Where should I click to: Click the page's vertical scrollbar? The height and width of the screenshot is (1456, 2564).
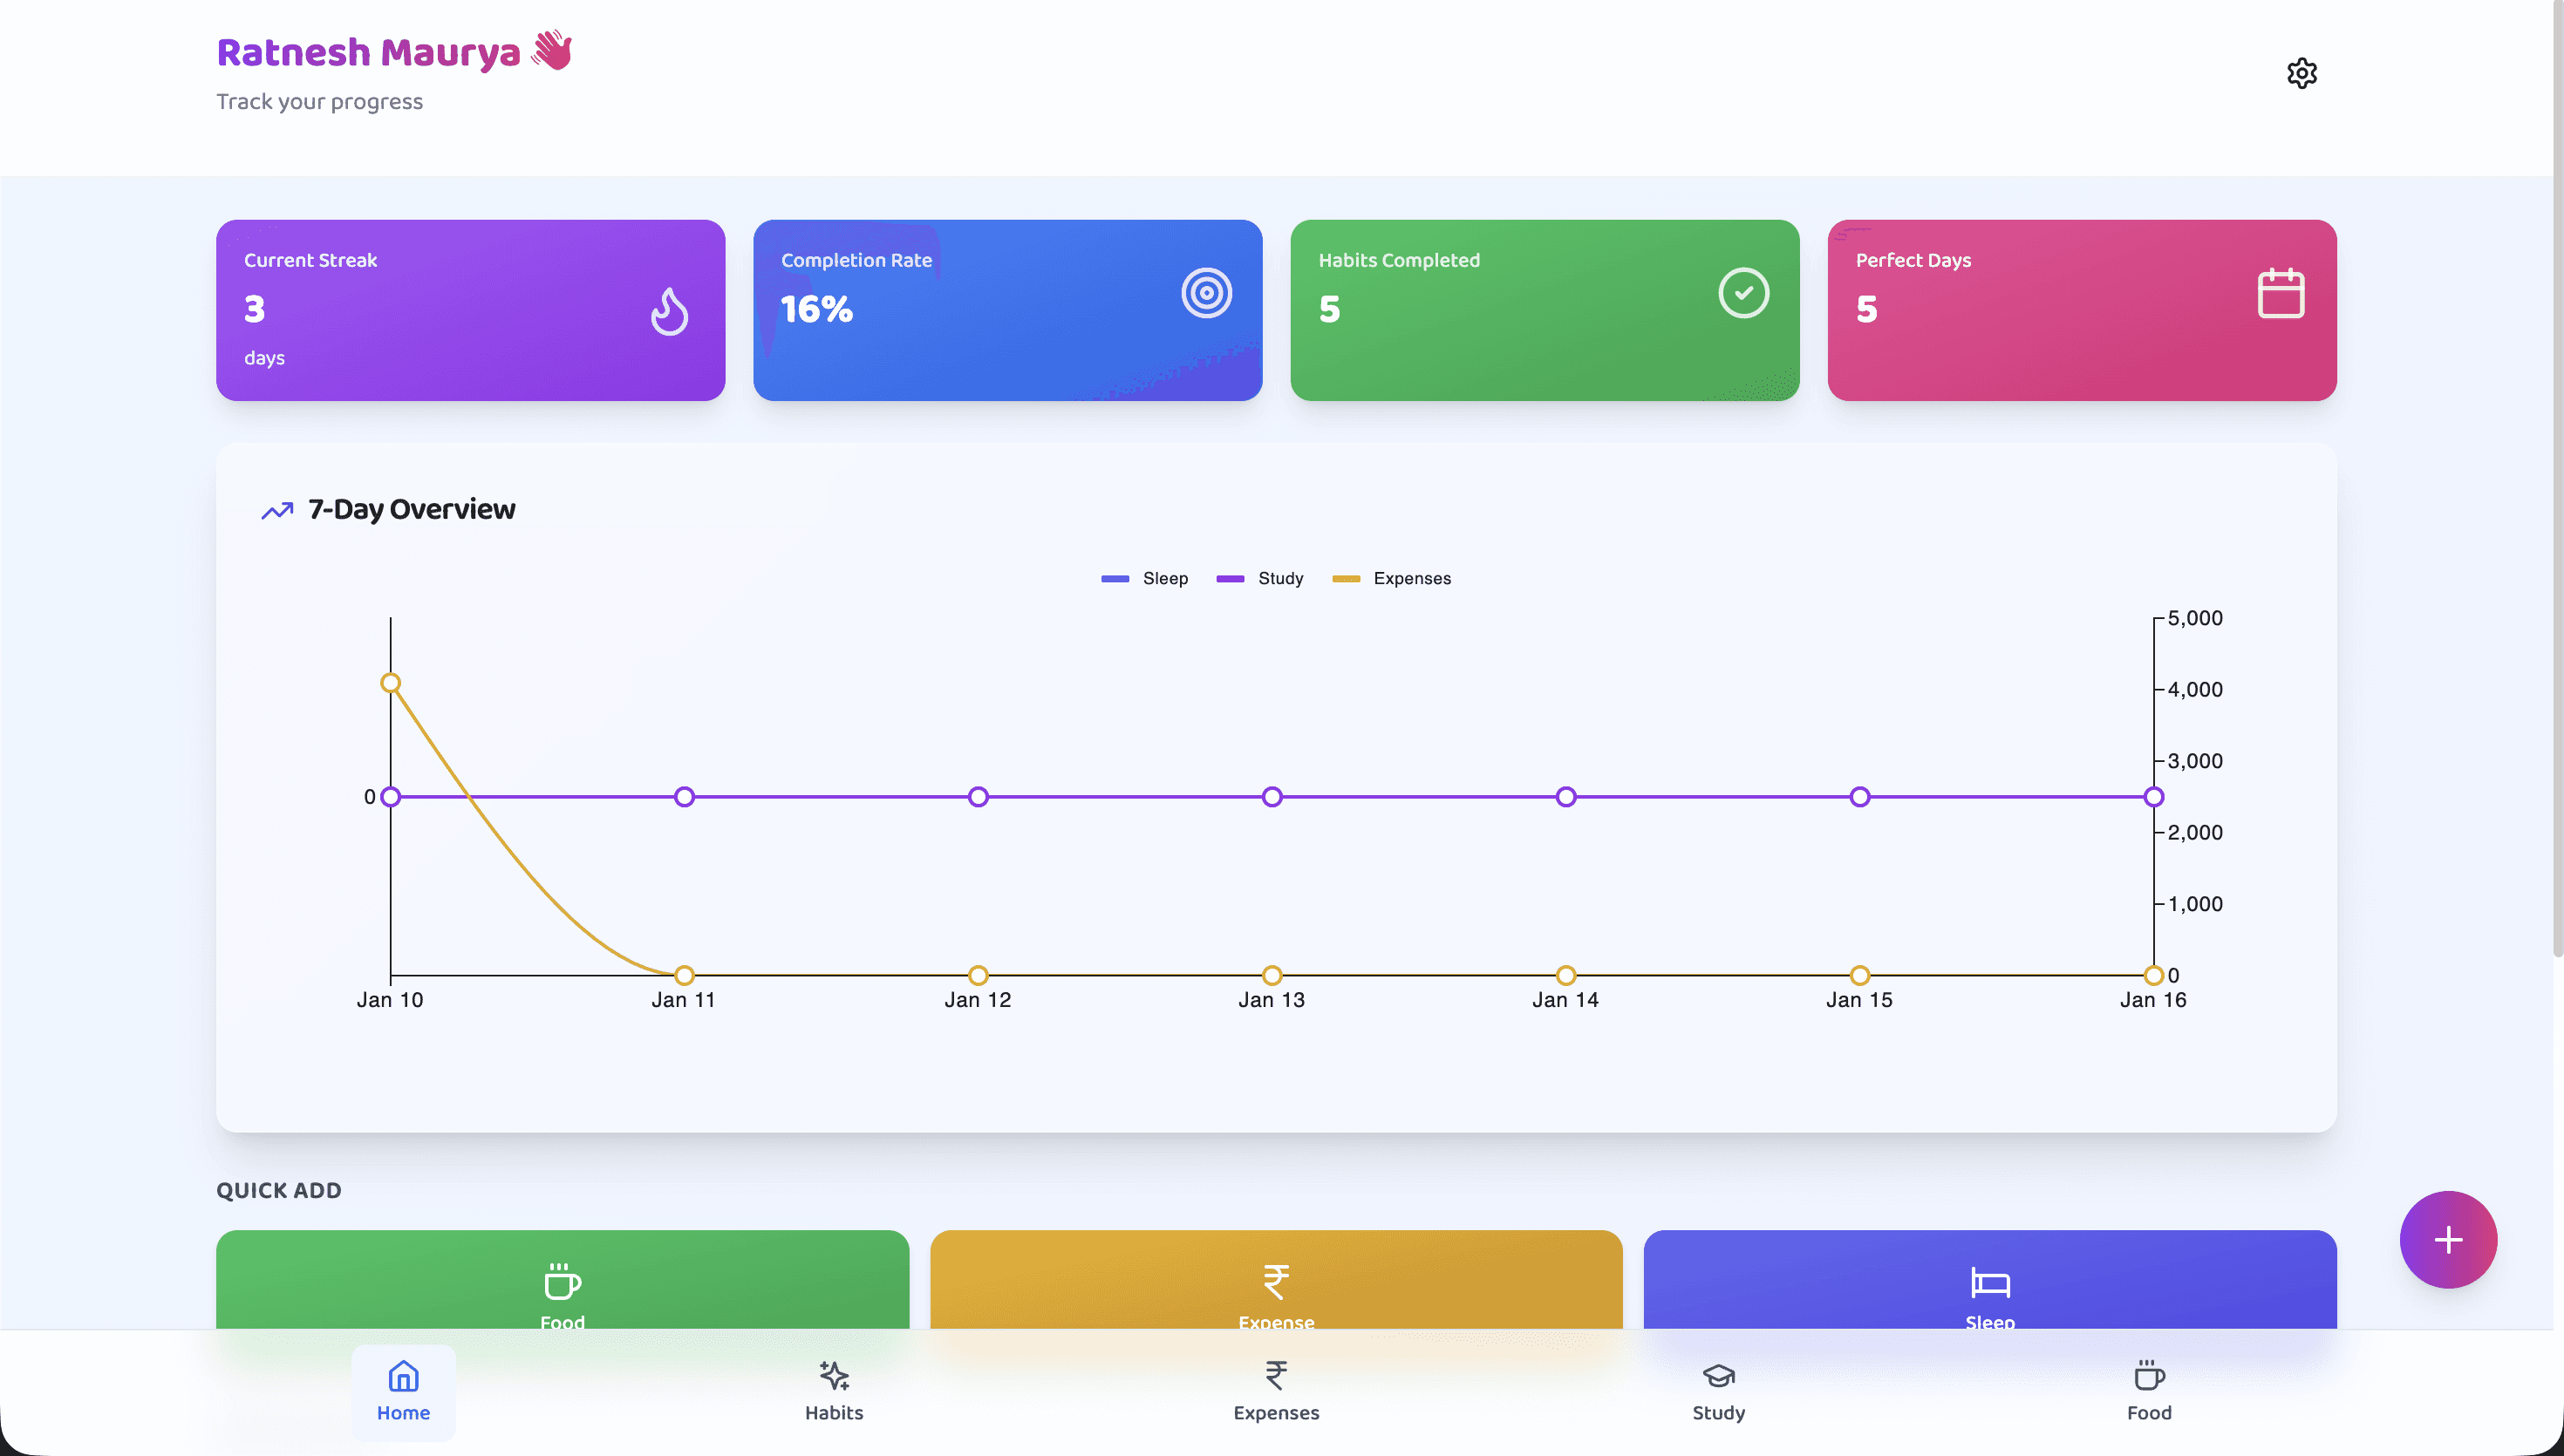click(2557, 480)
